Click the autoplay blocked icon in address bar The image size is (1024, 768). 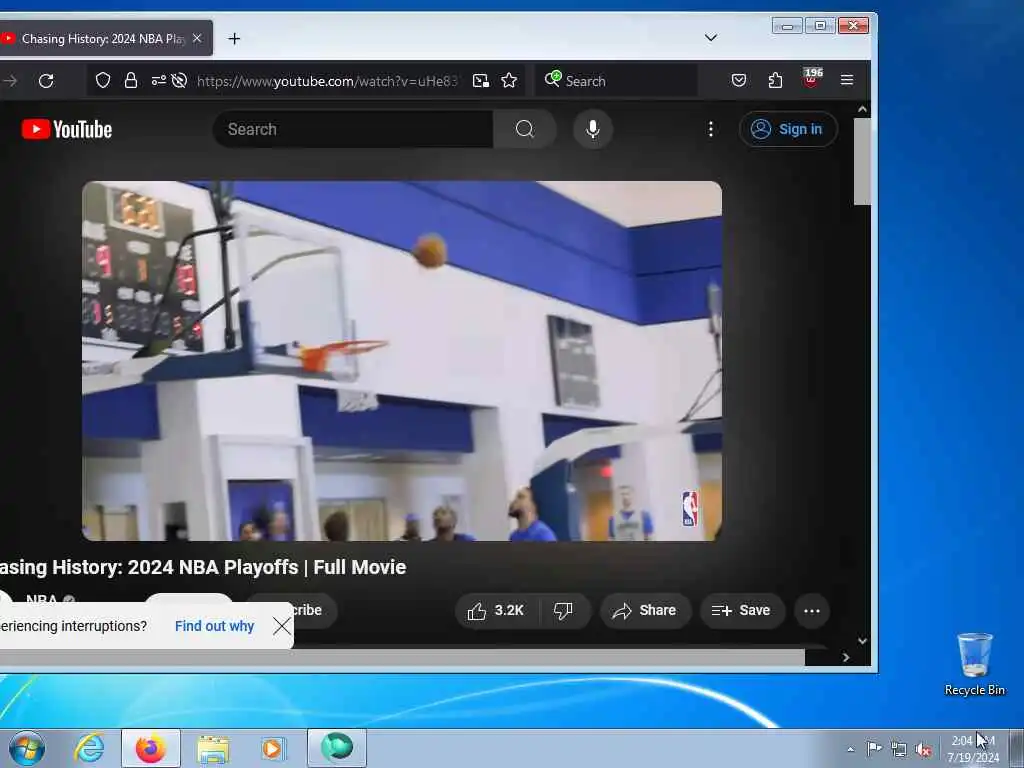(179, 80)
